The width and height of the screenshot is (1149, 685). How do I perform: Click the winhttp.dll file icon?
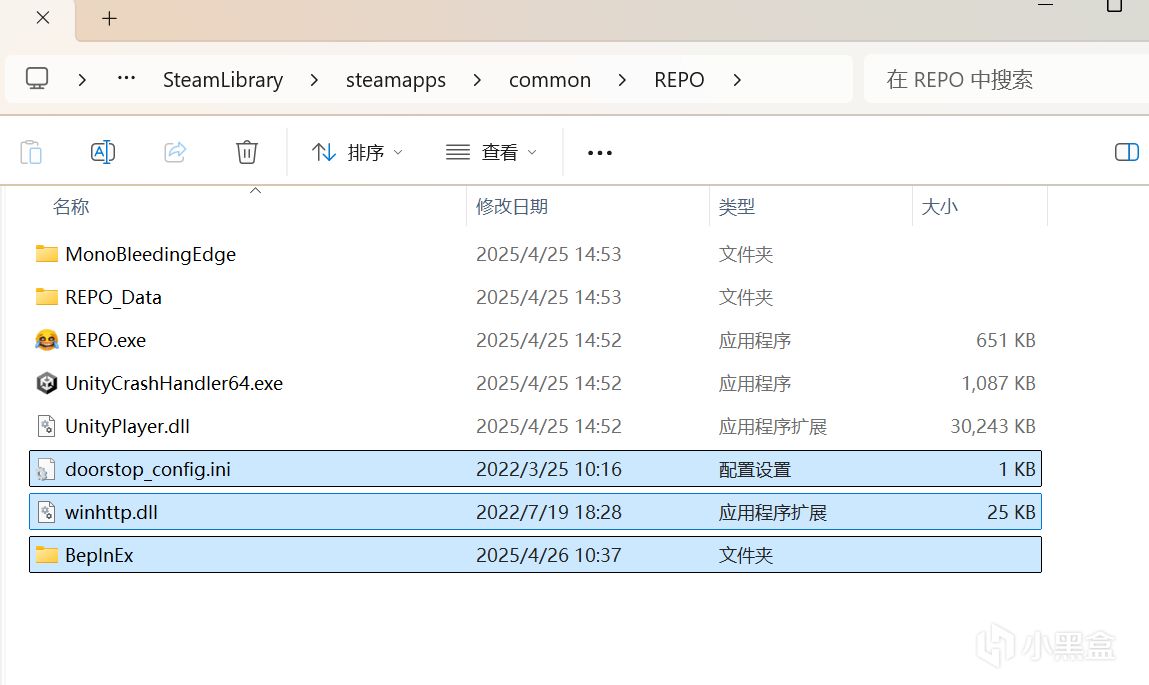(47, 512)
